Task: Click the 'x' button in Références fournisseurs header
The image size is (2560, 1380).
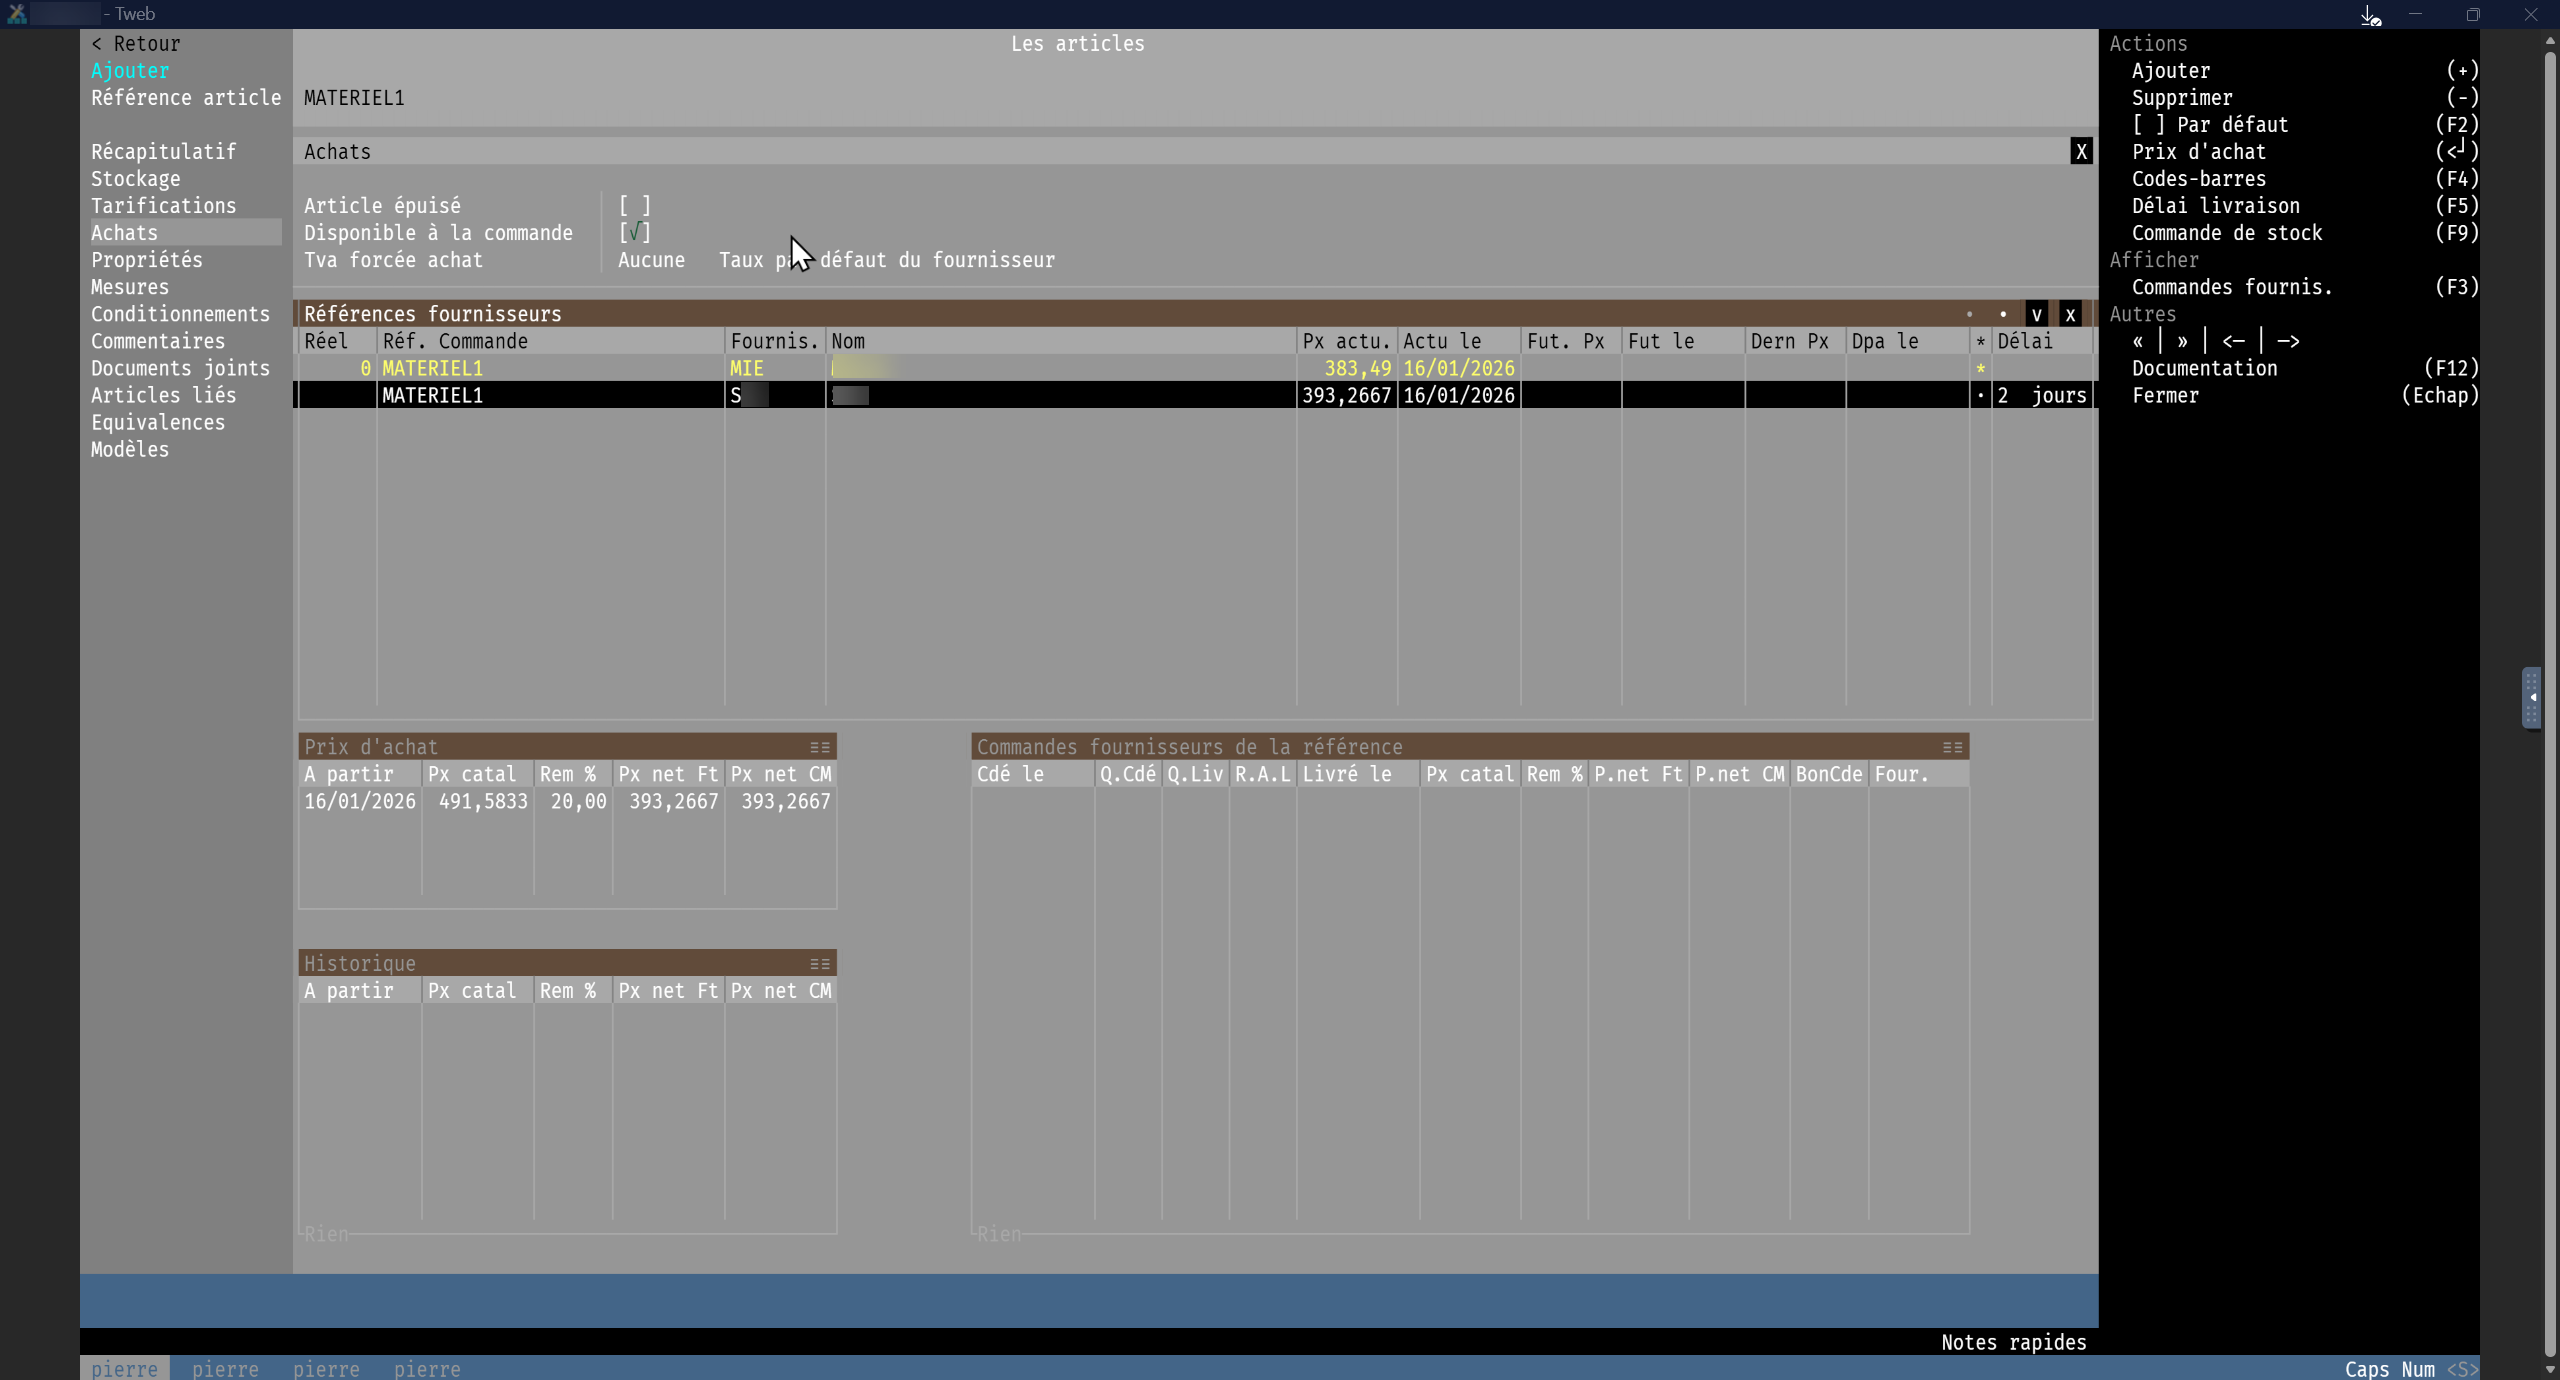Action: pyautogui.click(x=2070, y=314)
